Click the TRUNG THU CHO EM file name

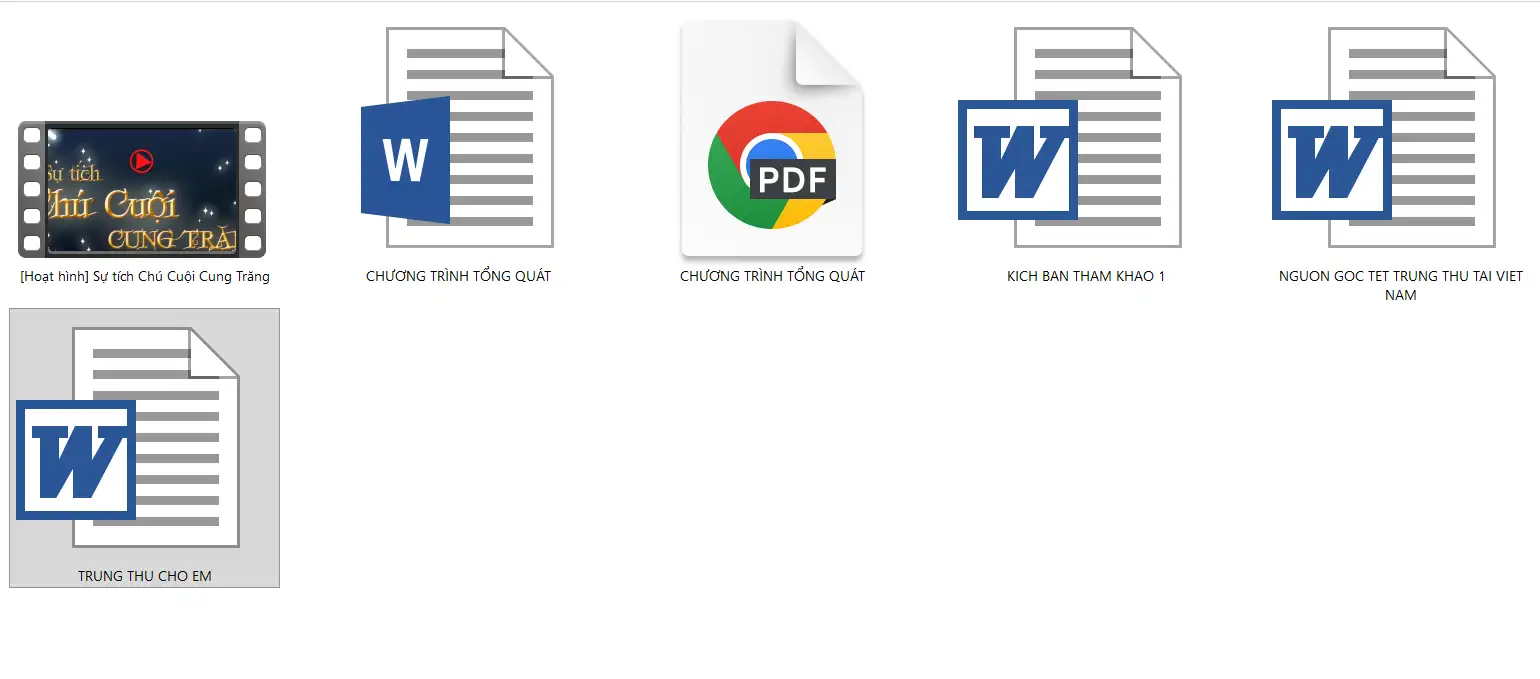coord(145,576)
